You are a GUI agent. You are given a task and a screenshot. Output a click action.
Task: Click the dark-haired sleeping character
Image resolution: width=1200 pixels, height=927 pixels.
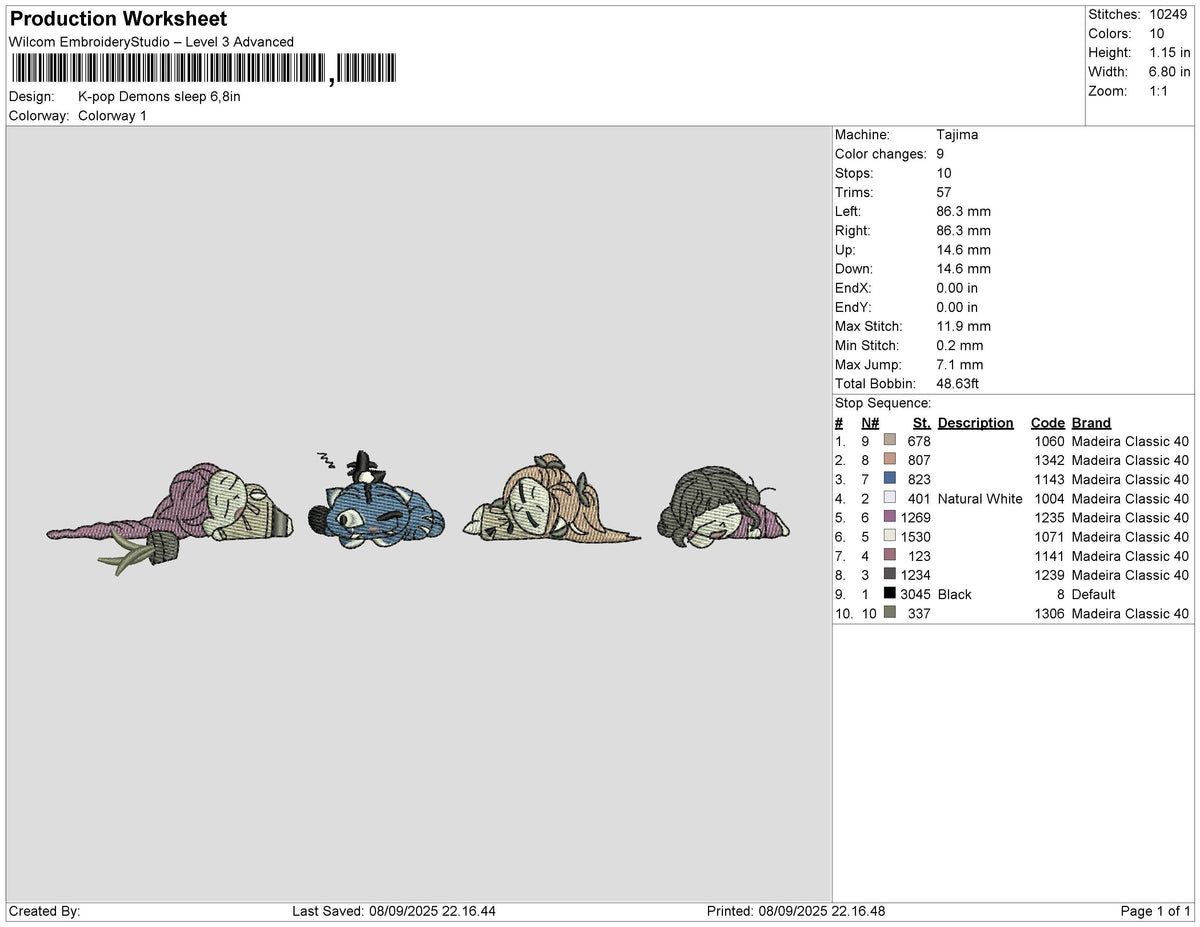tap(723, 508)
